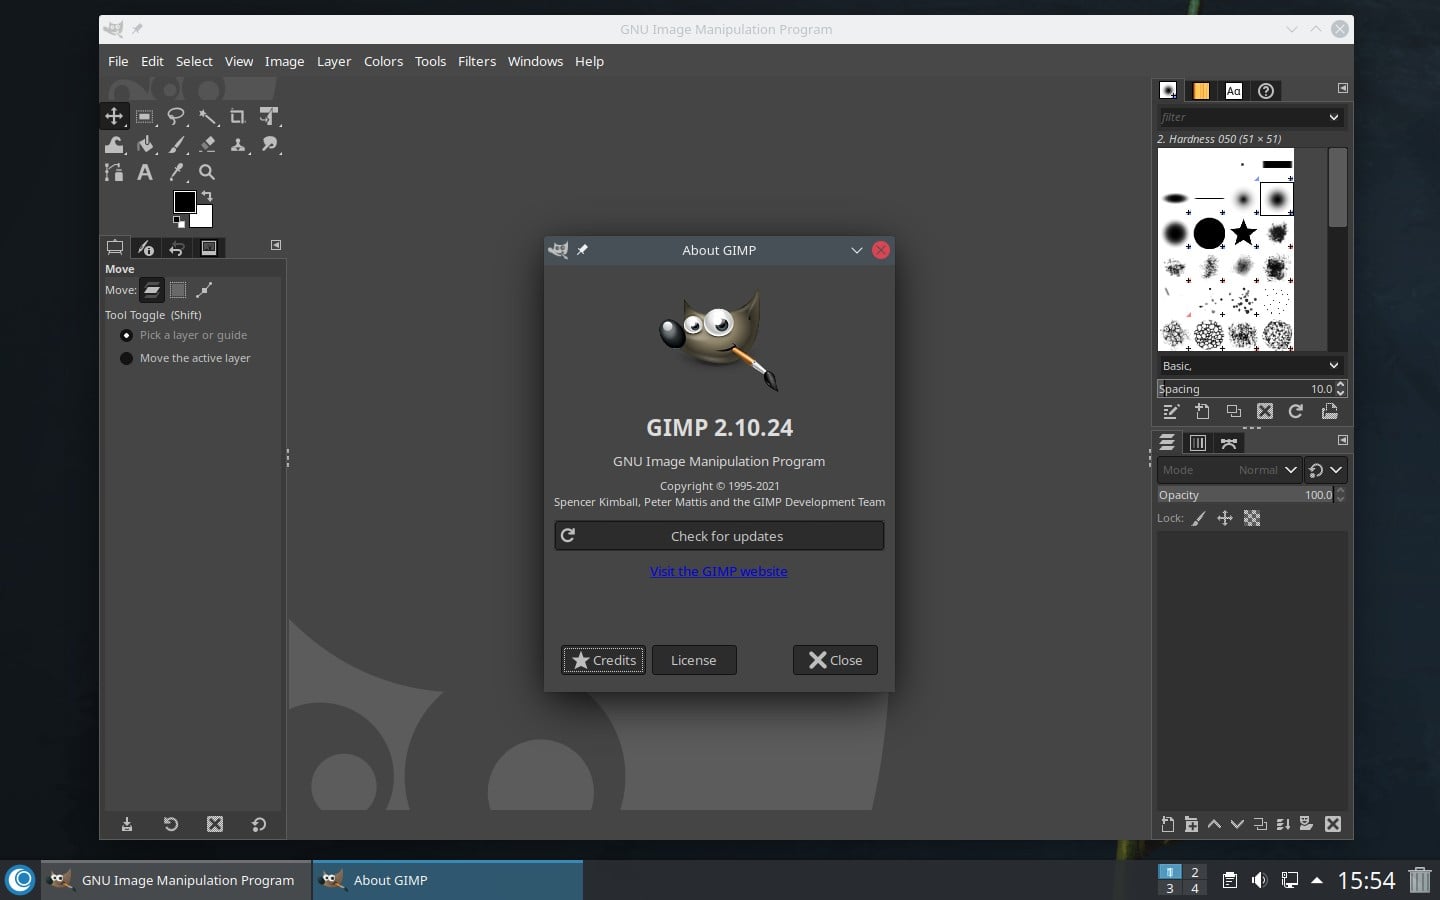Click Check for updates button

click(719, 536)
